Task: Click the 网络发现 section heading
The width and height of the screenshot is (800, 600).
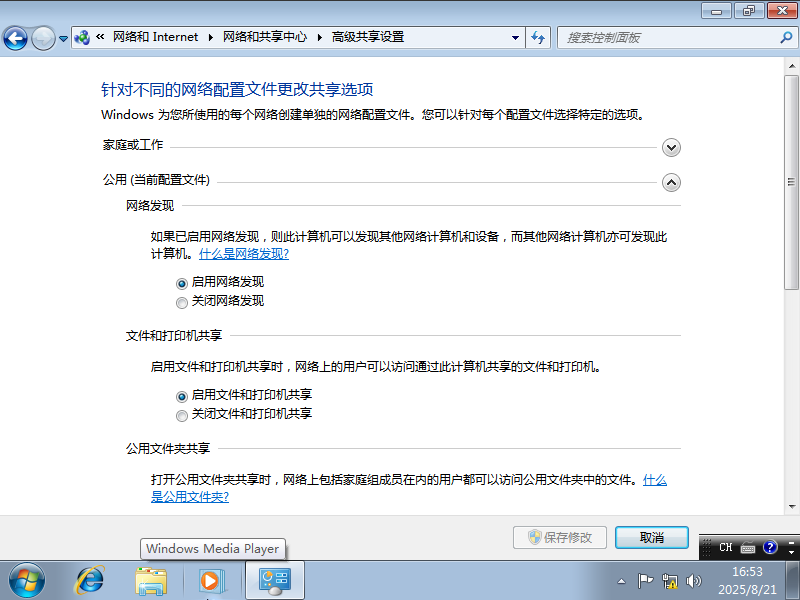Action: tap(150, 206)
